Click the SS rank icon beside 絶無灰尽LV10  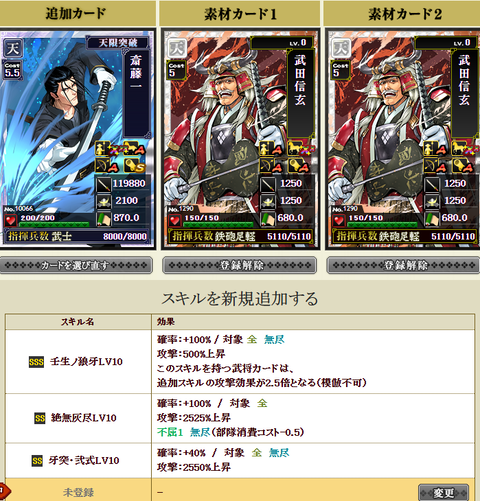(x=40, y=418)
